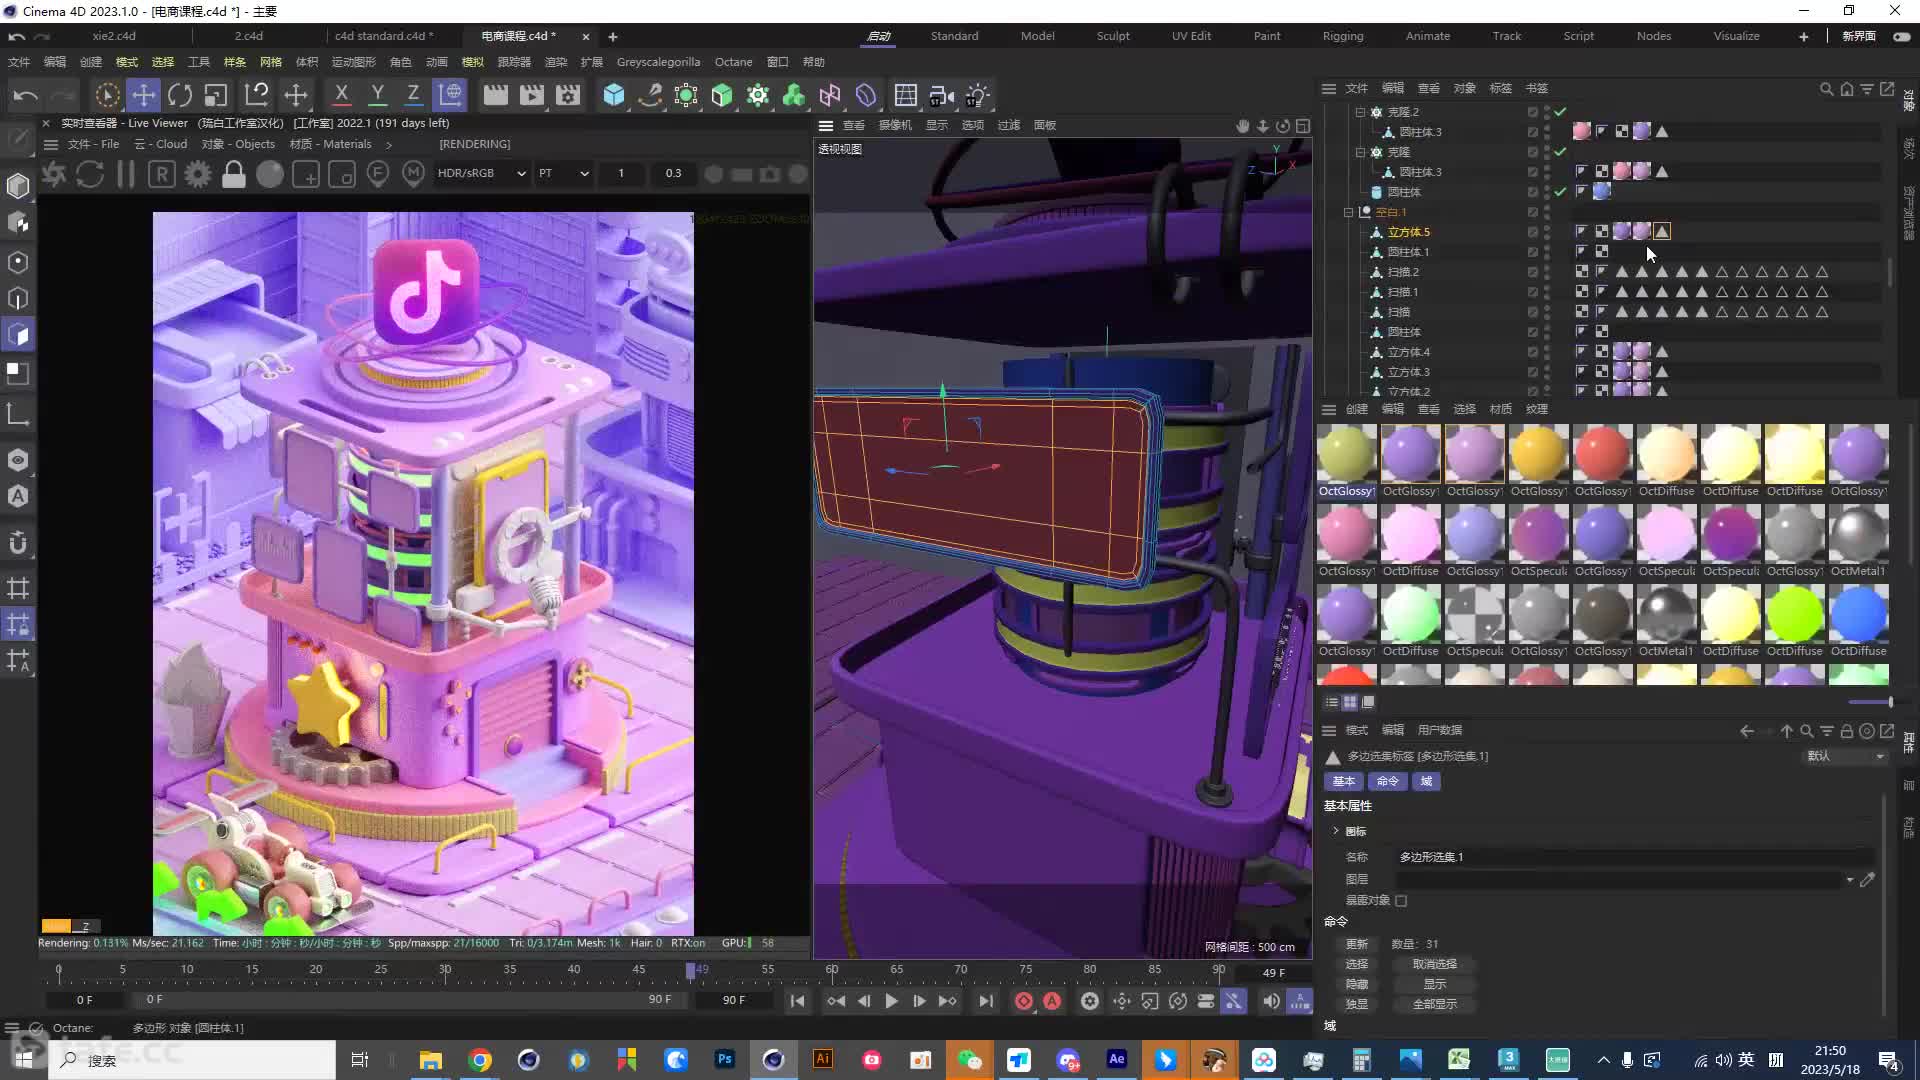
Task: Jump to the animation end frame
Action: pyautogui.click(x=986, y=1001)
